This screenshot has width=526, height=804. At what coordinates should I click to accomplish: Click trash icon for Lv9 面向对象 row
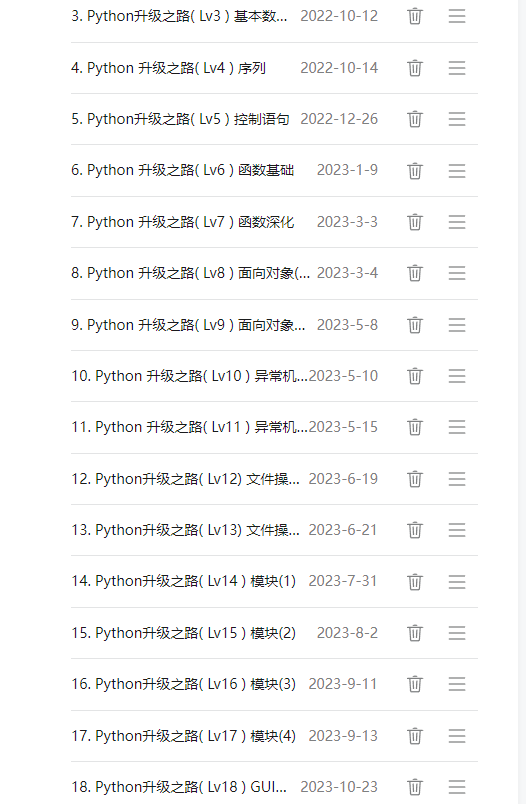pyautogui.click(x=415, y=325)
